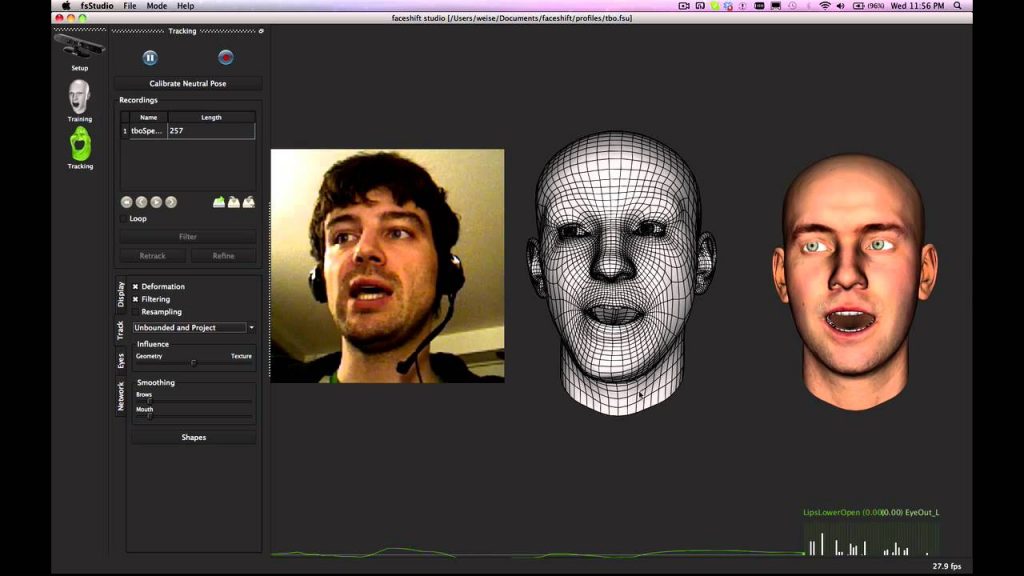Open the Setup mode sensor icon
This screenshot has height=576, width=1024.
(x=79, y=46)
